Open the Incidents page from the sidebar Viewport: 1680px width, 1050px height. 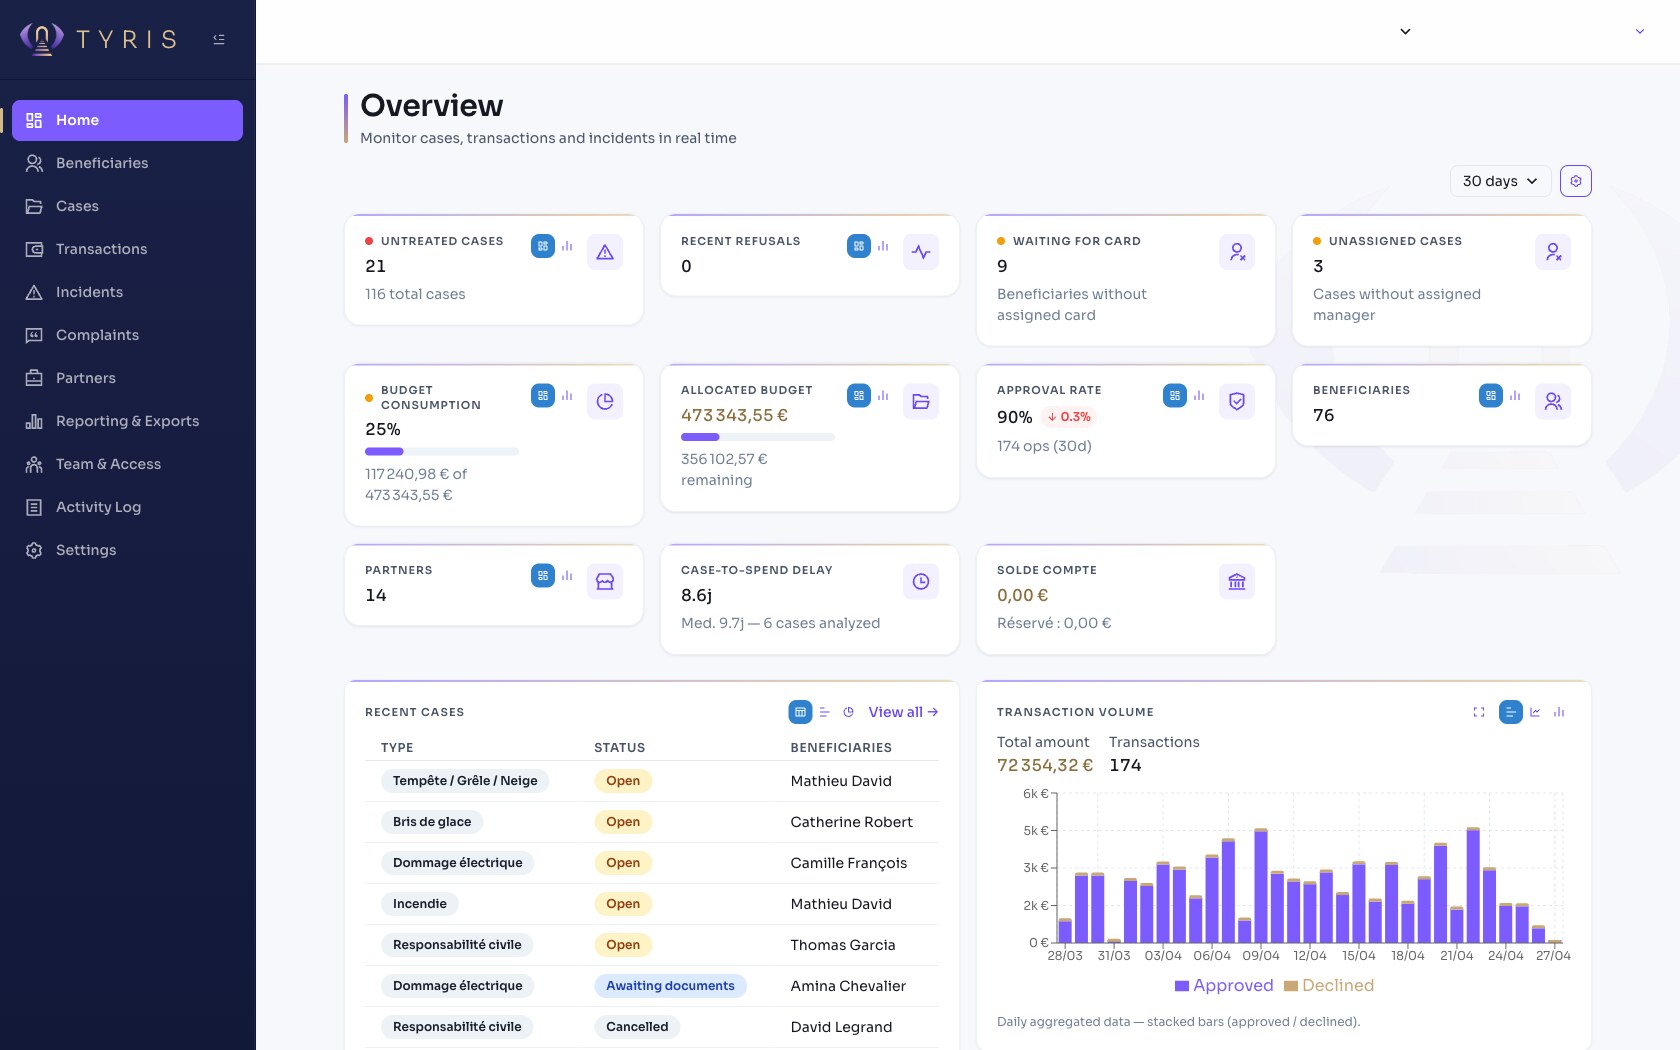[x=89, y=292]
